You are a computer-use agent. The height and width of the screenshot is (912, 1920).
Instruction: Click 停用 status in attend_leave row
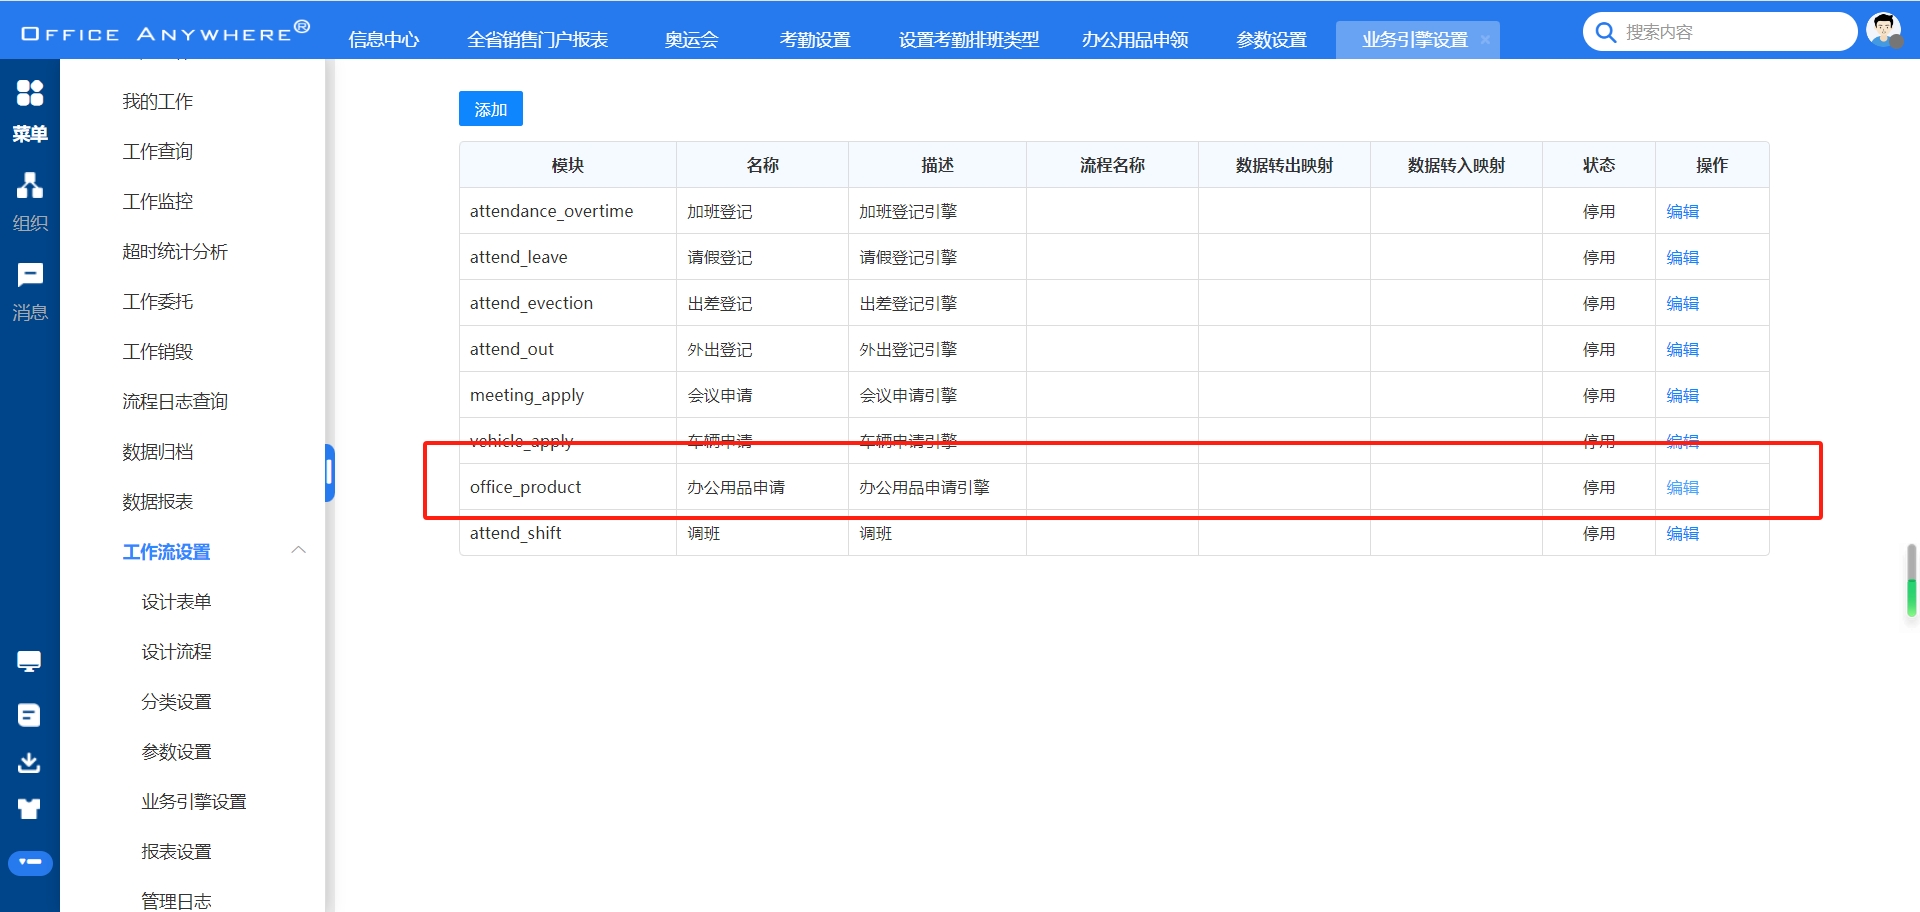1599,258
